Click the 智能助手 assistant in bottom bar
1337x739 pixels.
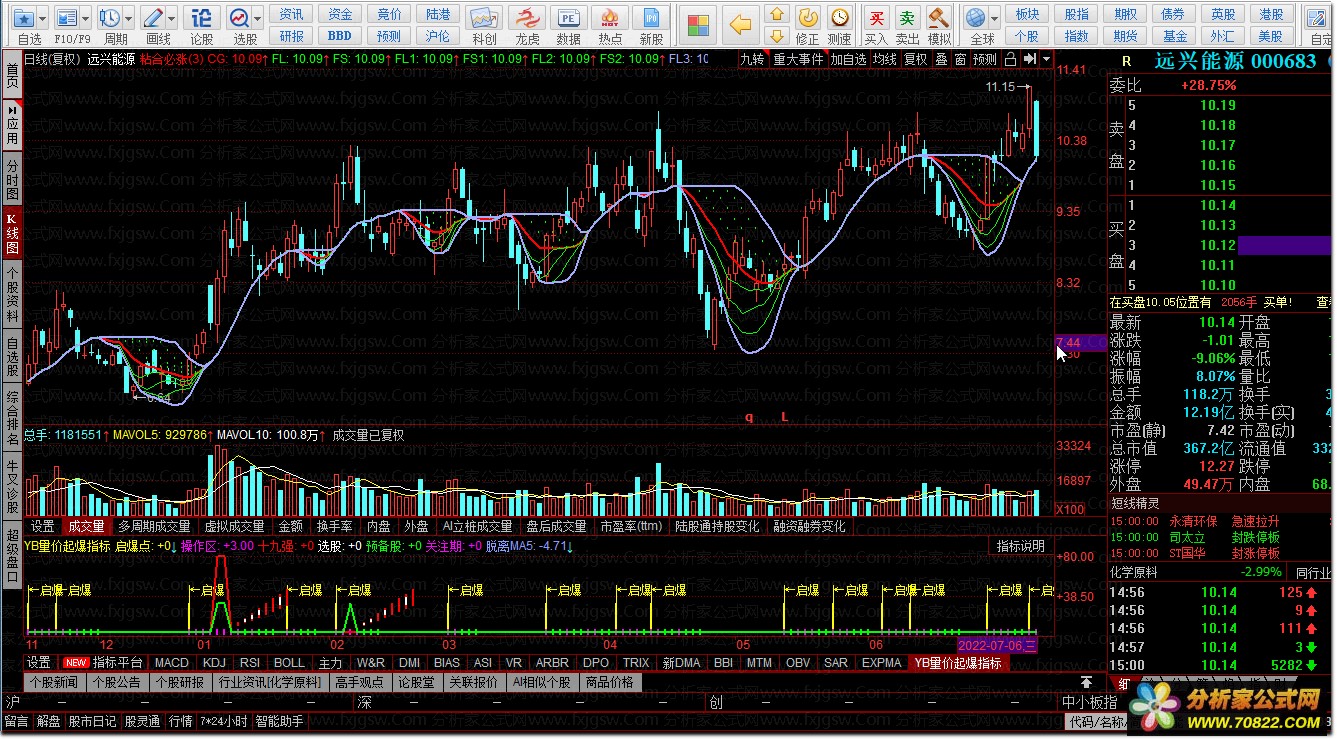point(279,721)
